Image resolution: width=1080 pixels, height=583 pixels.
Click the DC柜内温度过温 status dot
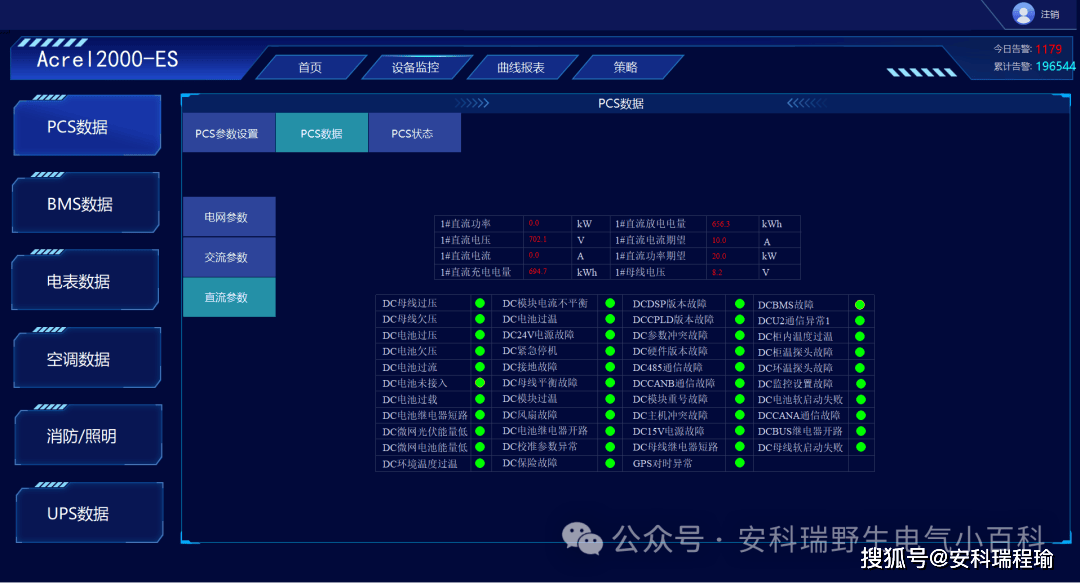[860, 336]
